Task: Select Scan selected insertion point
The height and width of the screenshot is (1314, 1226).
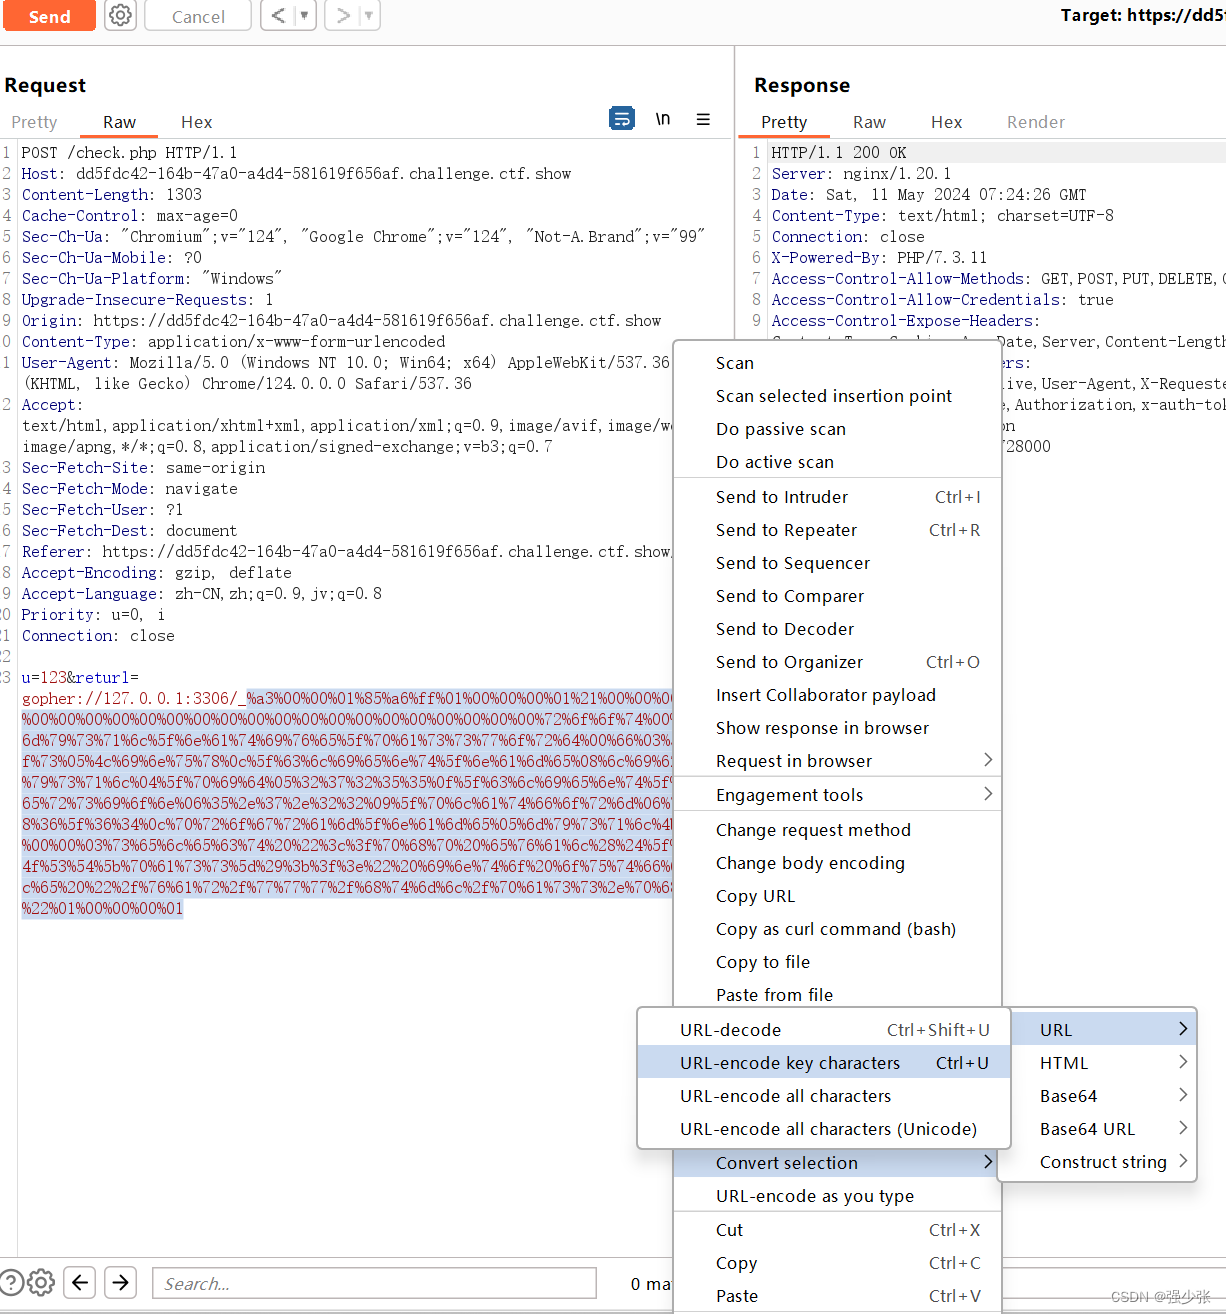Action: click(x=837, y=396)
